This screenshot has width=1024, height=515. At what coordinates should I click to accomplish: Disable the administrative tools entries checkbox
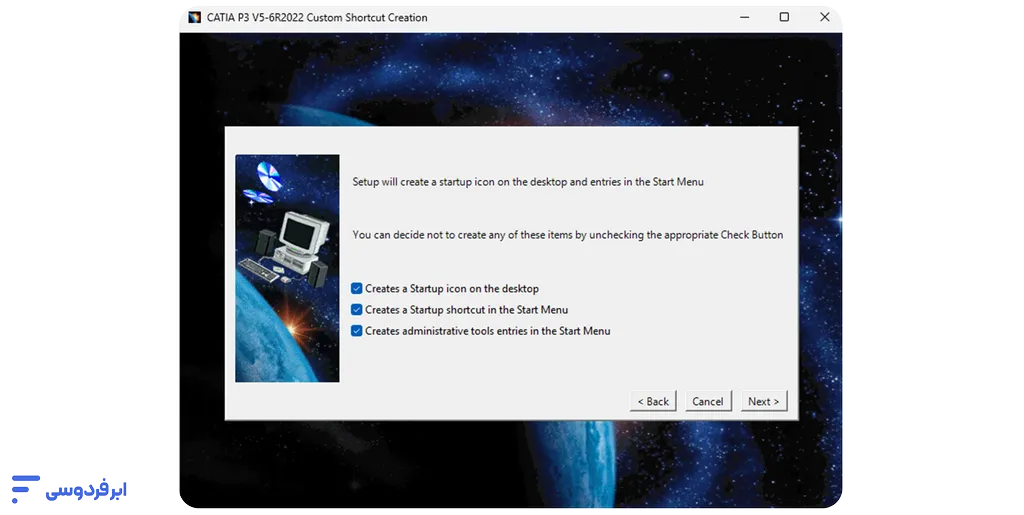coord(357,331)
